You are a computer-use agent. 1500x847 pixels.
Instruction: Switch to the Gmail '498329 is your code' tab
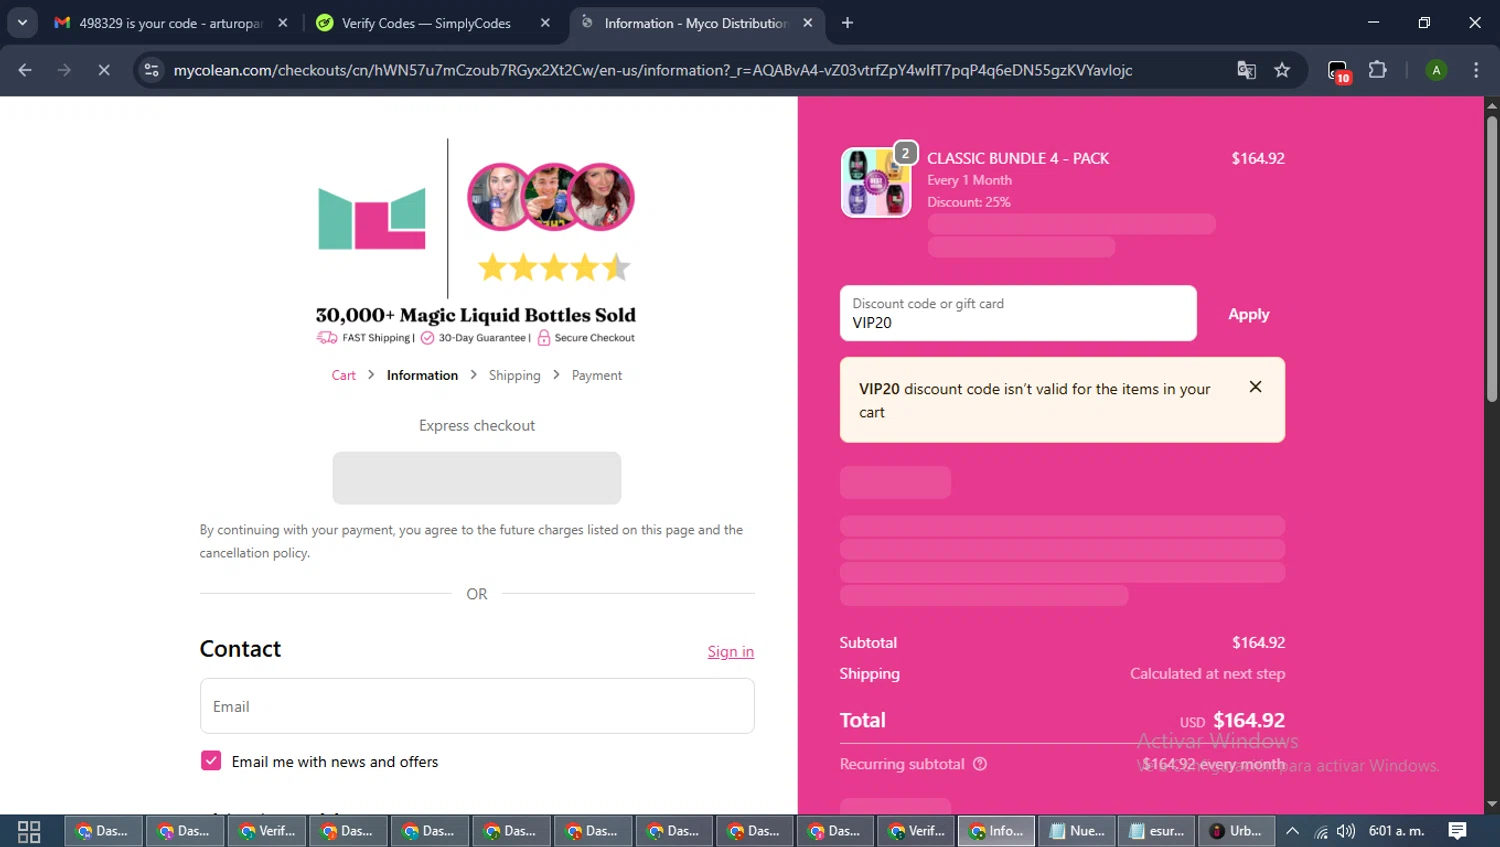tap(170, 23)
